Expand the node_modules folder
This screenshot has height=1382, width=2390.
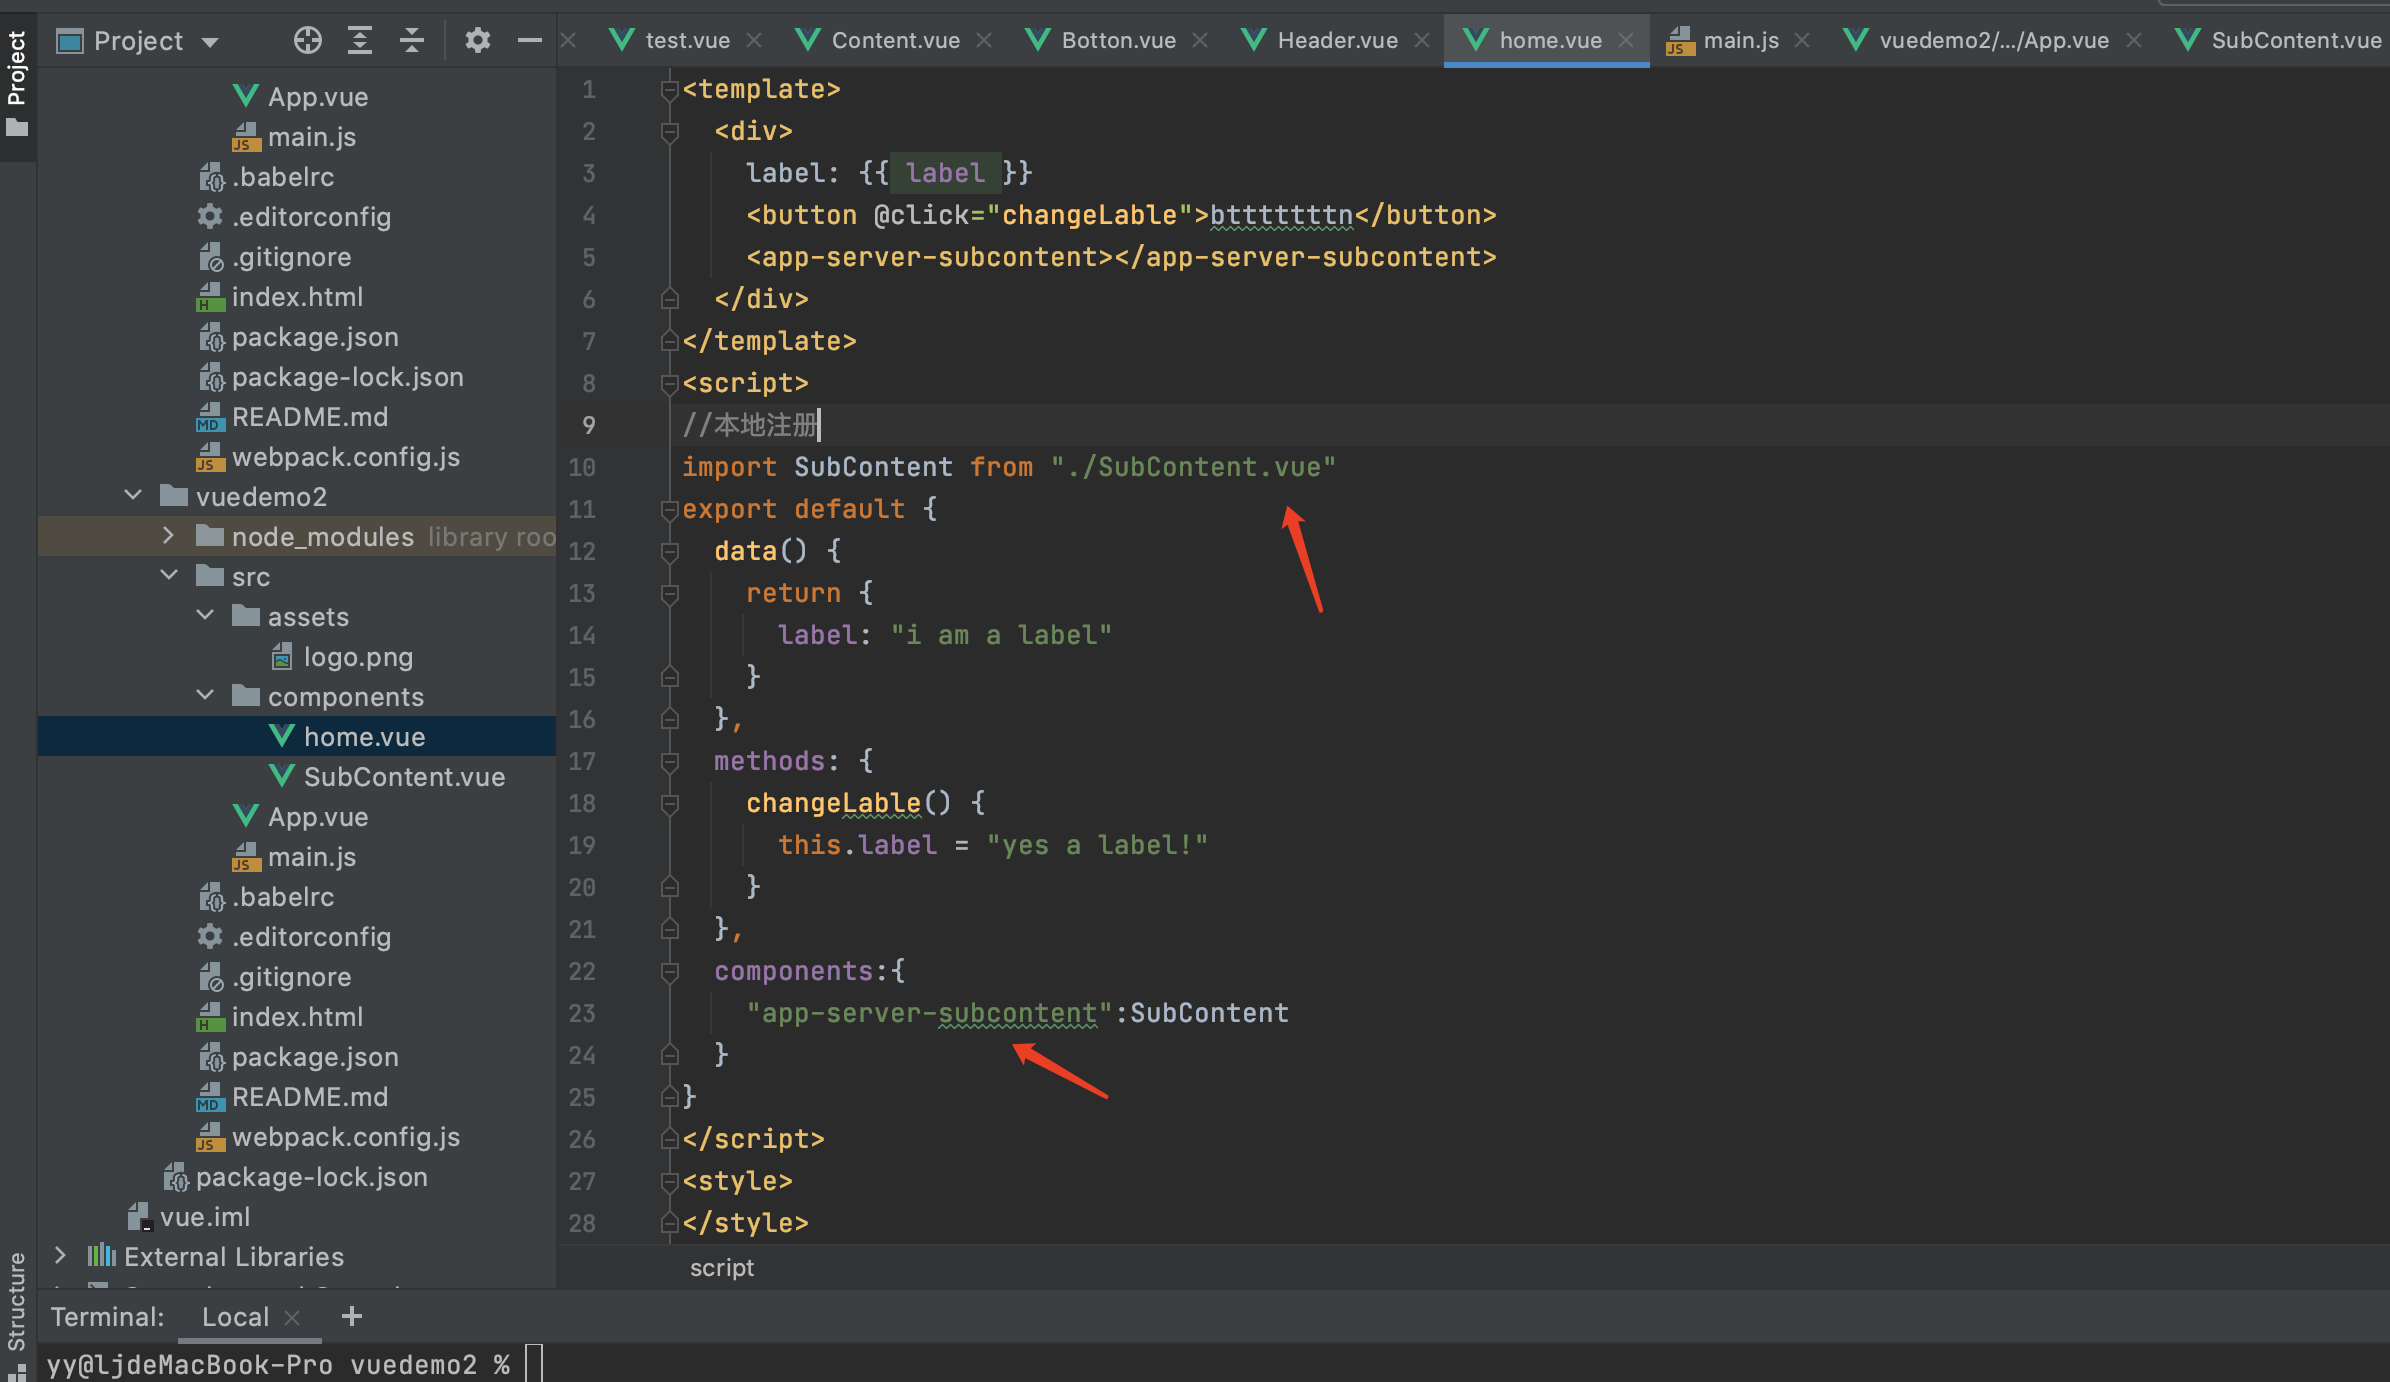point(168,536)
